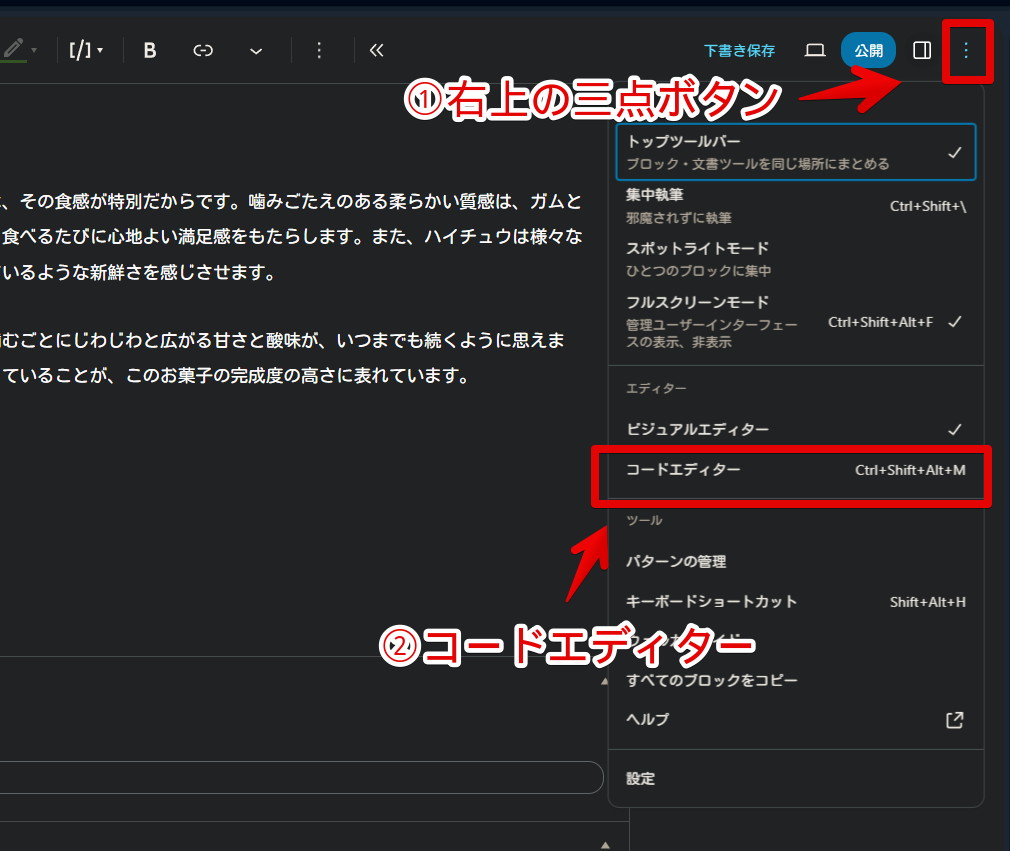The height and width of the screenshot is (851, 1010).
Task: Toggle フルスクリーンモード
Action: coord(796,321)
